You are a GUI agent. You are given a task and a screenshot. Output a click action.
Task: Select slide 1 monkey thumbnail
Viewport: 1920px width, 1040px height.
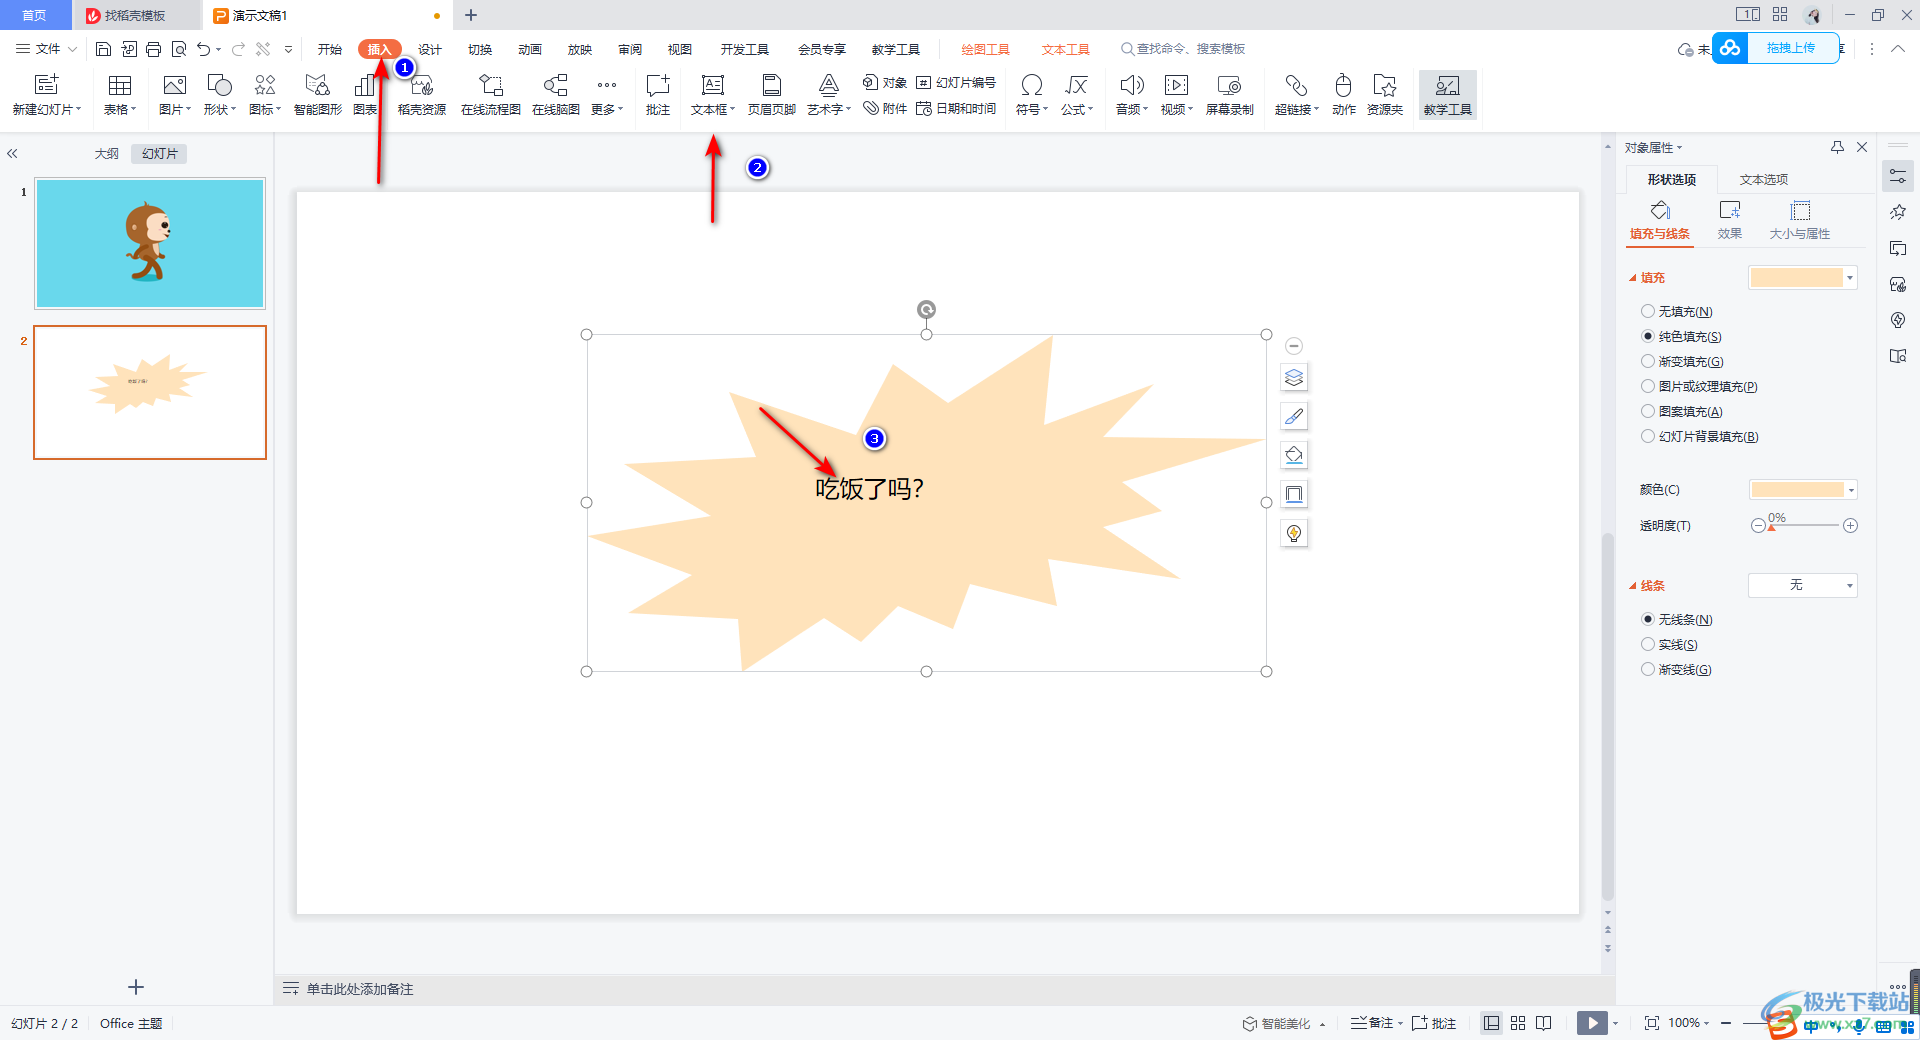(x=150, y=243)
